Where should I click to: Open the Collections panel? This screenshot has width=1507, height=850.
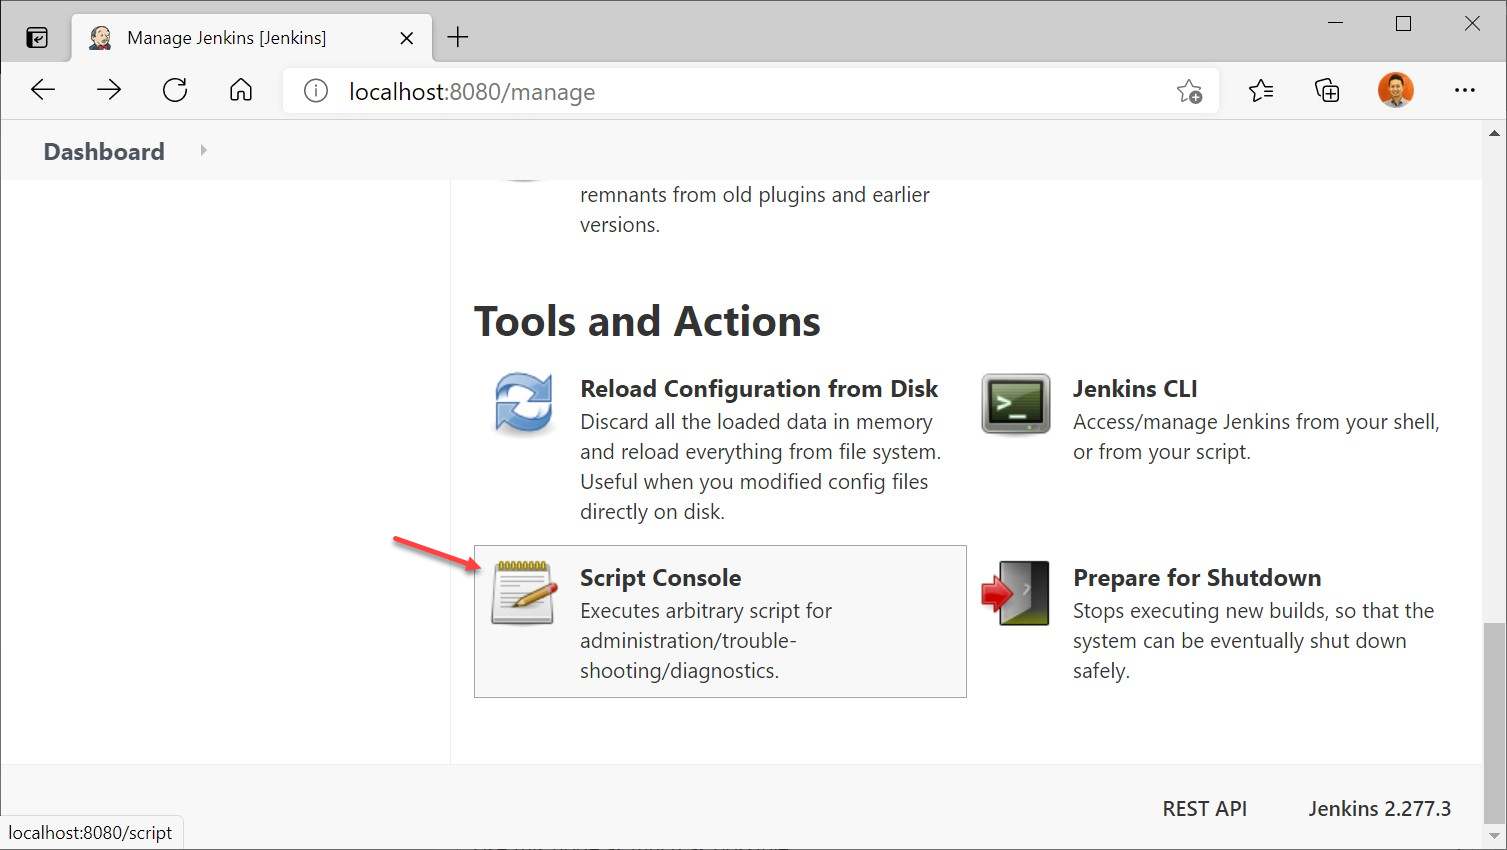pyautogui.click(x=1327, y=91)
